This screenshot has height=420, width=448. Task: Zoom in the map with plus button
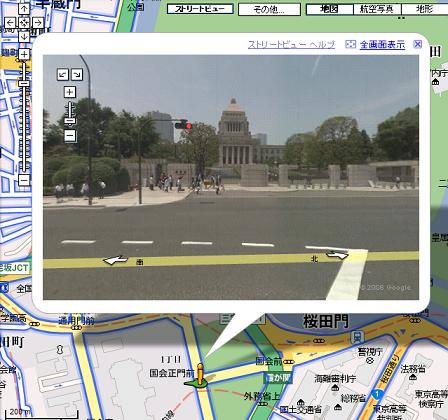click(x=24, y=54)
